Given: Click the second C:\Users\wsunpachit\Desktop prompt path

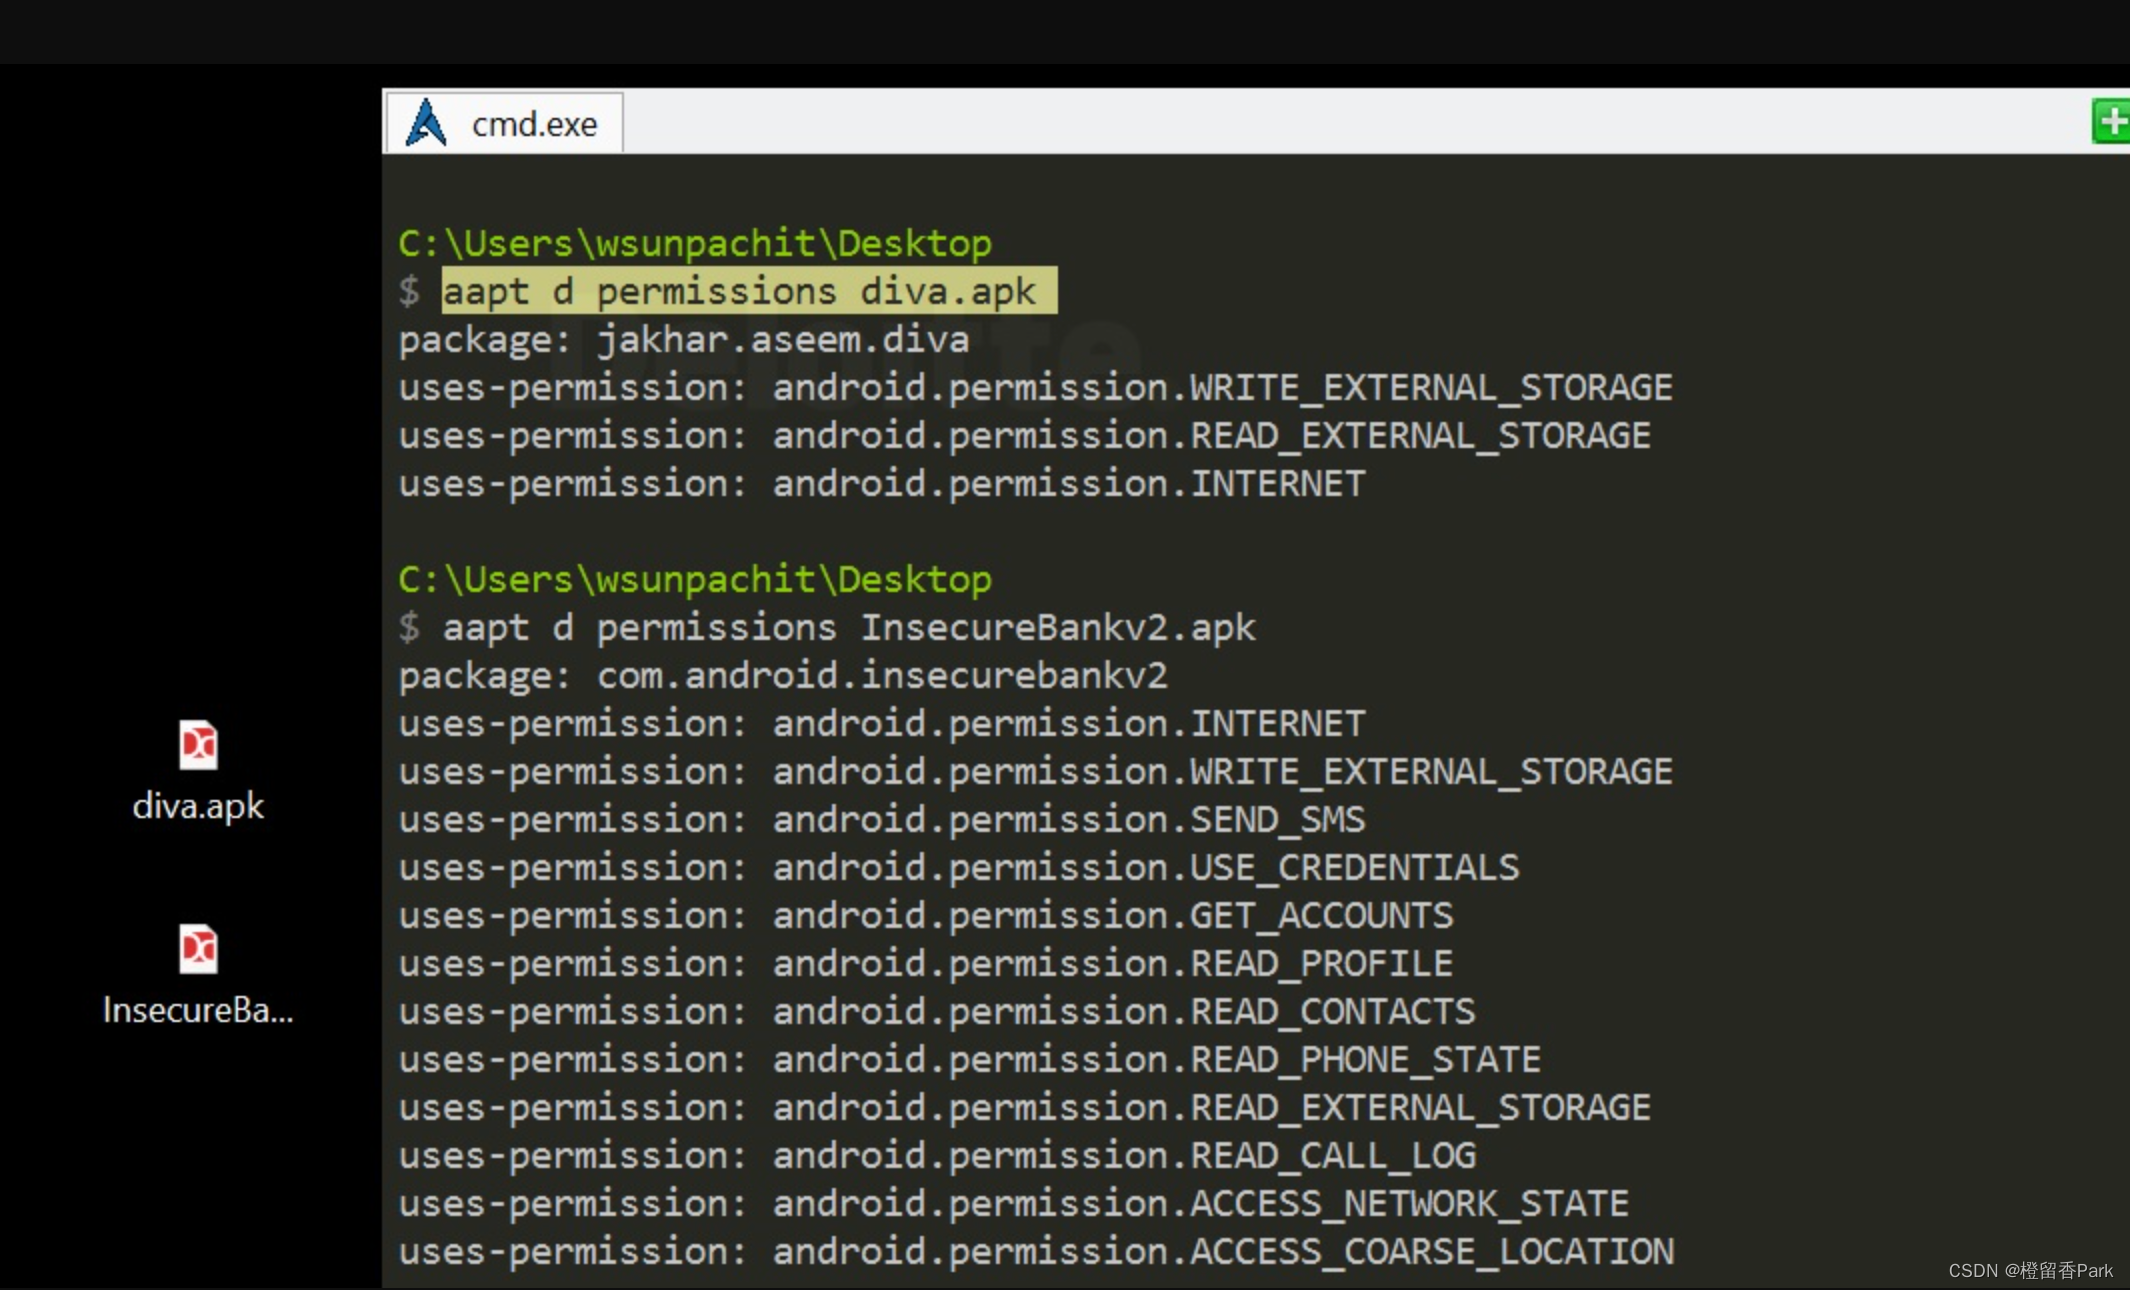Looking at the screenshot, I should tap(695, 579).
